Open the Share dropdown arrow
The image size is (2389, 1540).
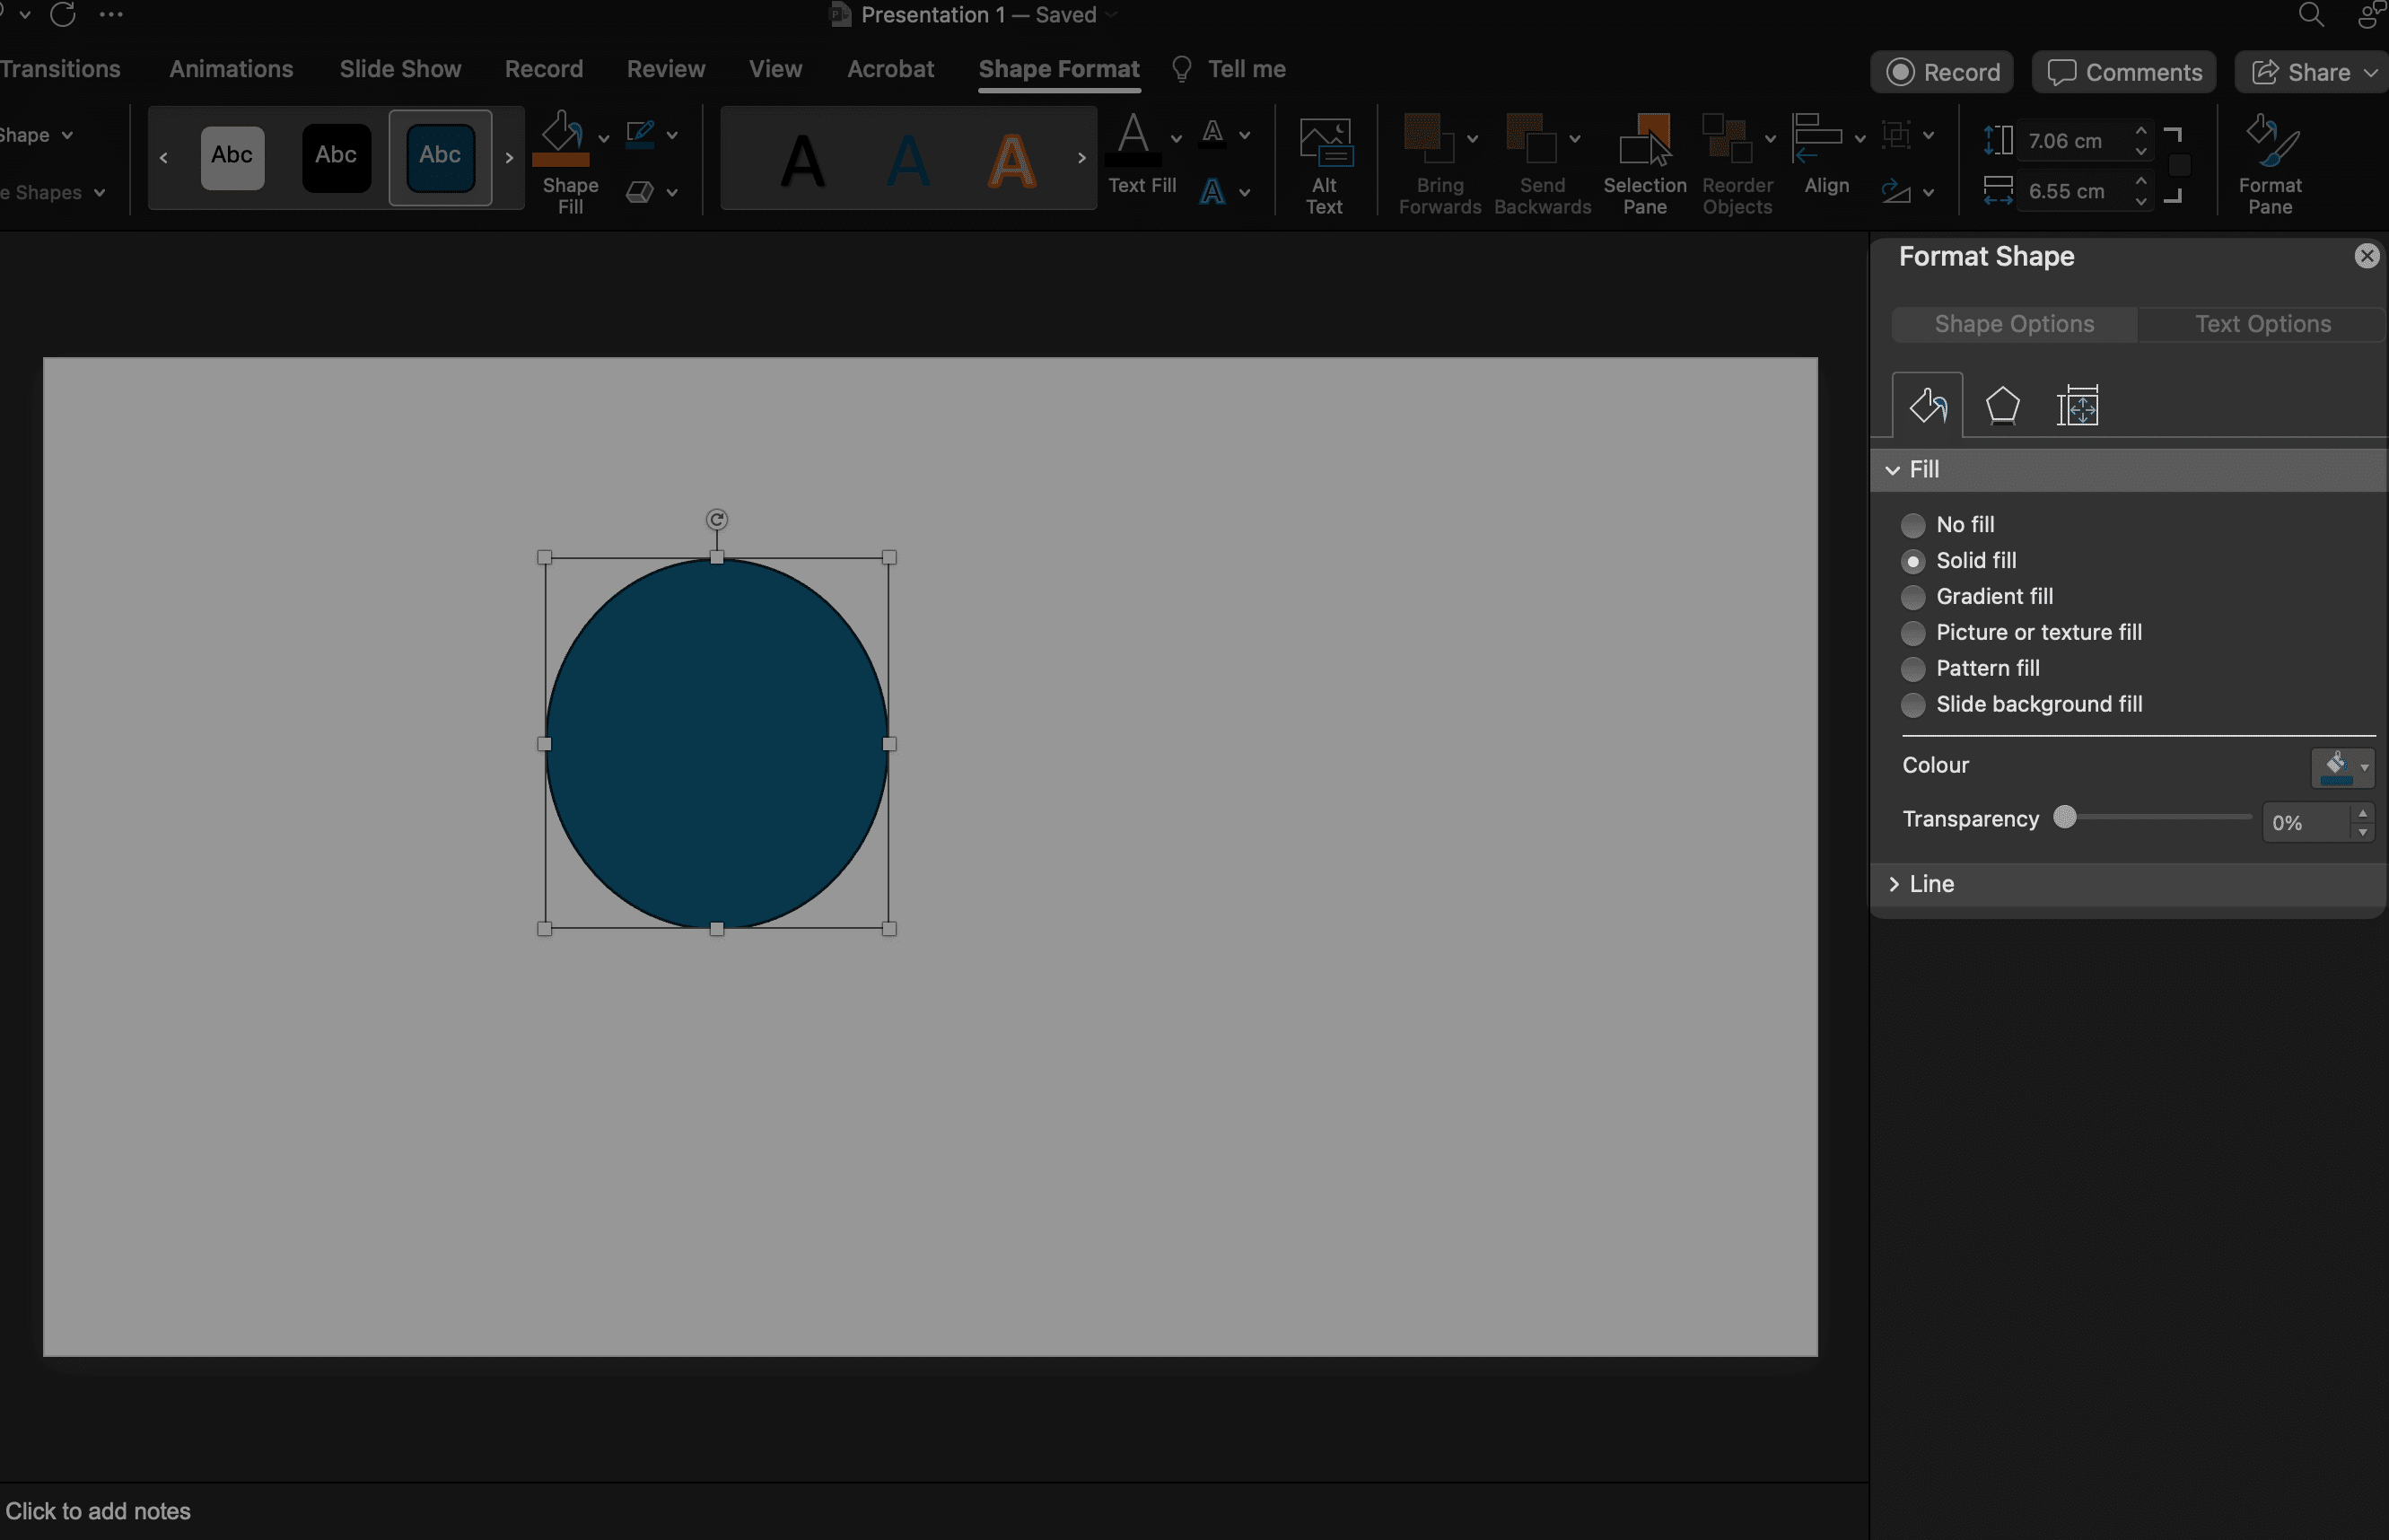pos(2370,72)
